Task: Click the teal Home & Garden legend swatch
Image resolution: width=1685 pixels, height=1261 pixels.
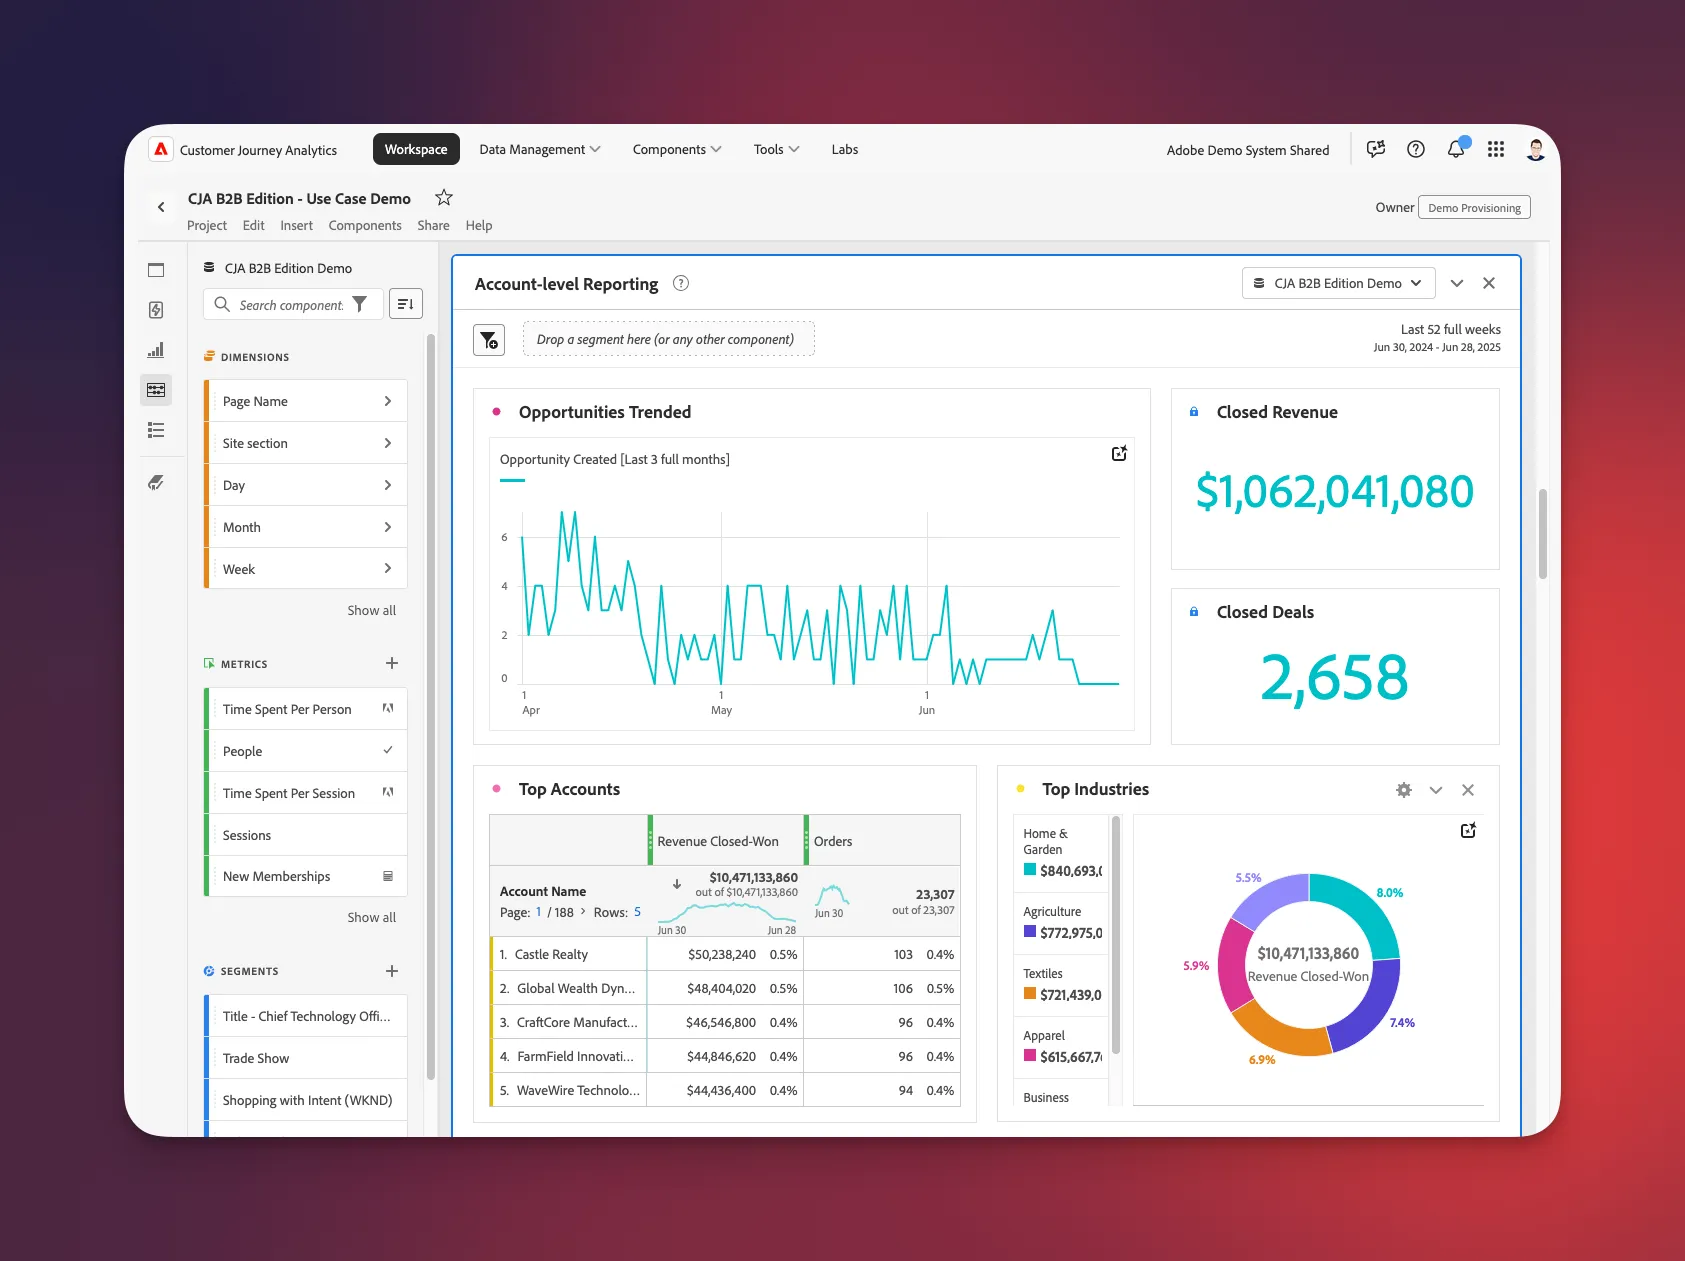Action: coord(1030,870)
